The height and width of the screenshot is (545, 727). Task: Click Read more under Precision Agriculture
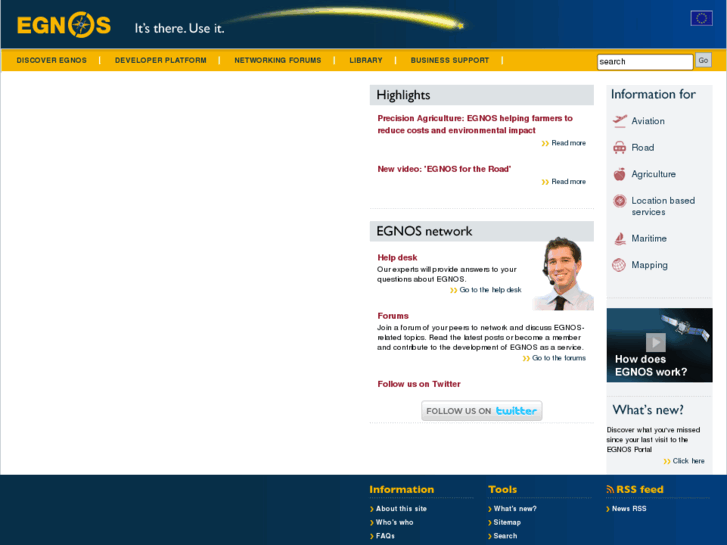point(568,143)
